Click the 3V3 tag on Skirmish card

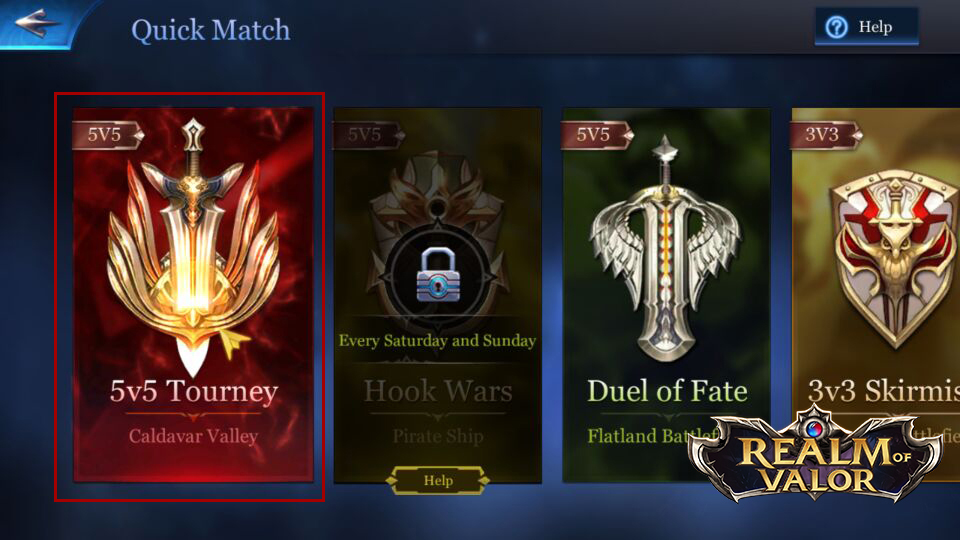(825, 135)
